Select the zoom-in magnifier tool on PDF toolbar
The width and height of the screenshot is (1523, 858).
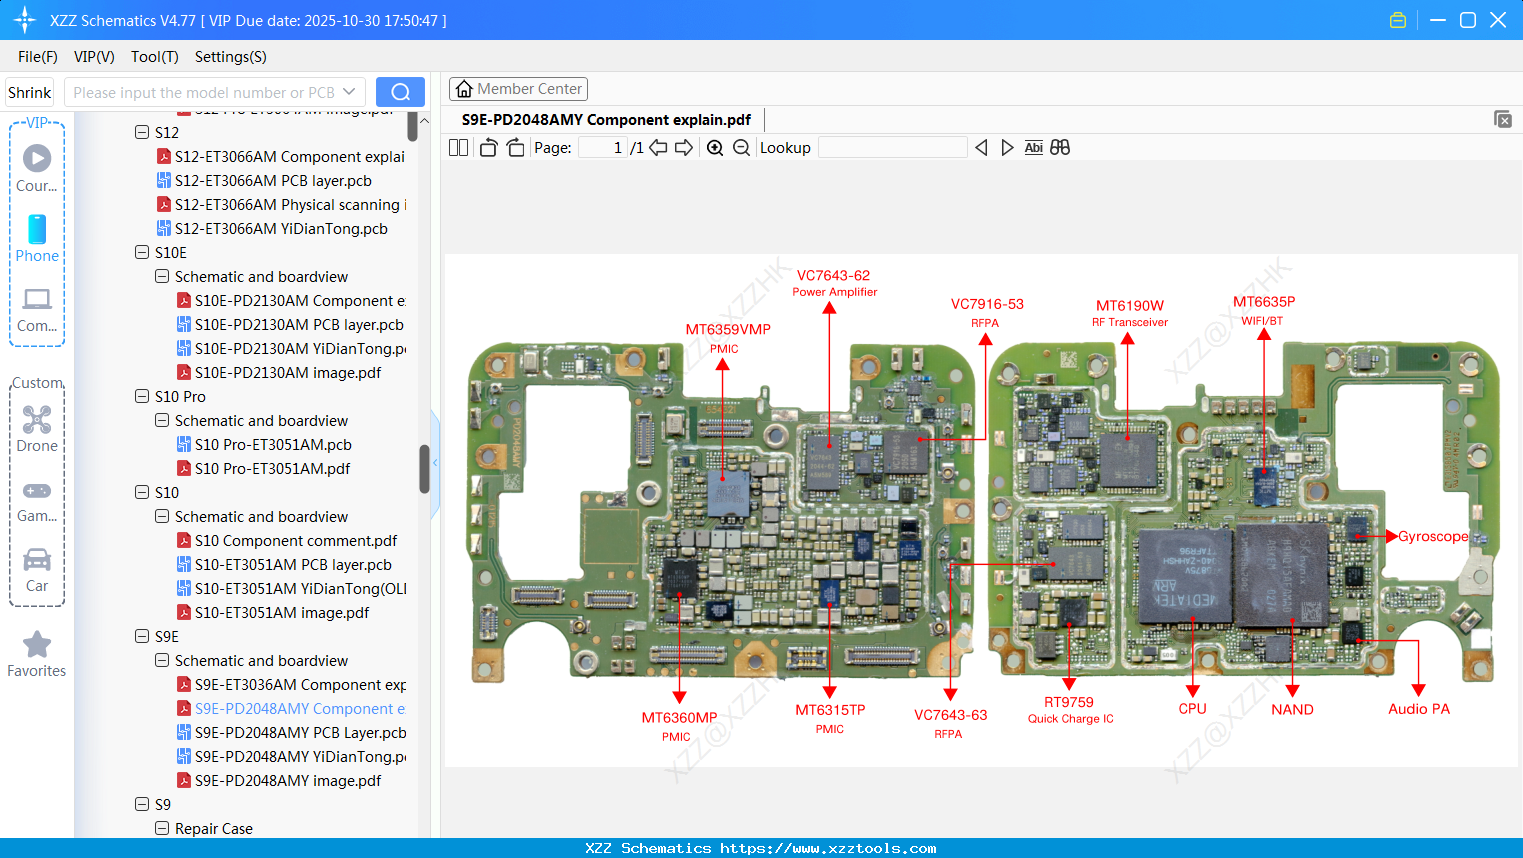[x=715, y=147]
